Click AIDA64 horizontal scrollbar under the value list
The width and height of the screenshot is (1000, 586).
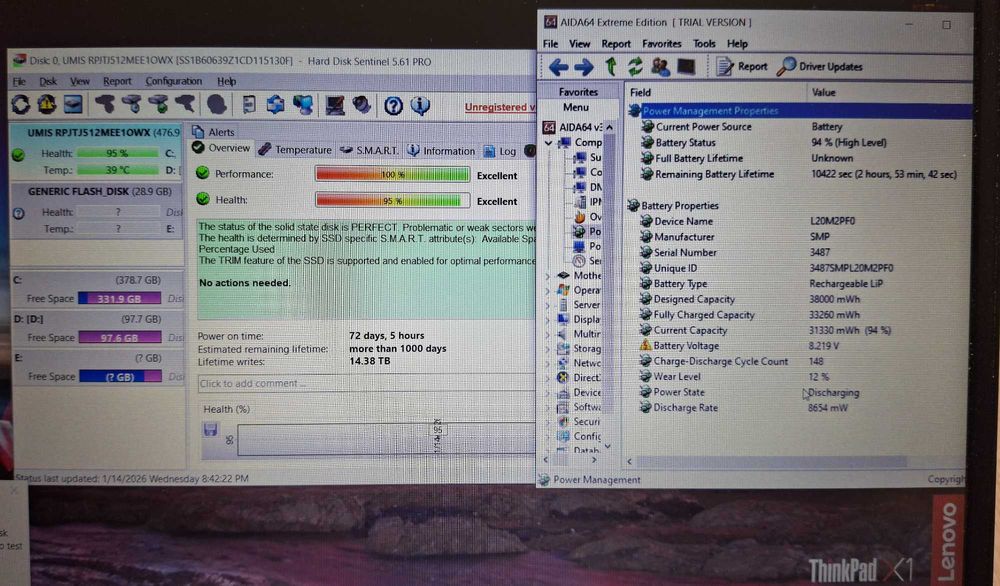click(770, 461)
